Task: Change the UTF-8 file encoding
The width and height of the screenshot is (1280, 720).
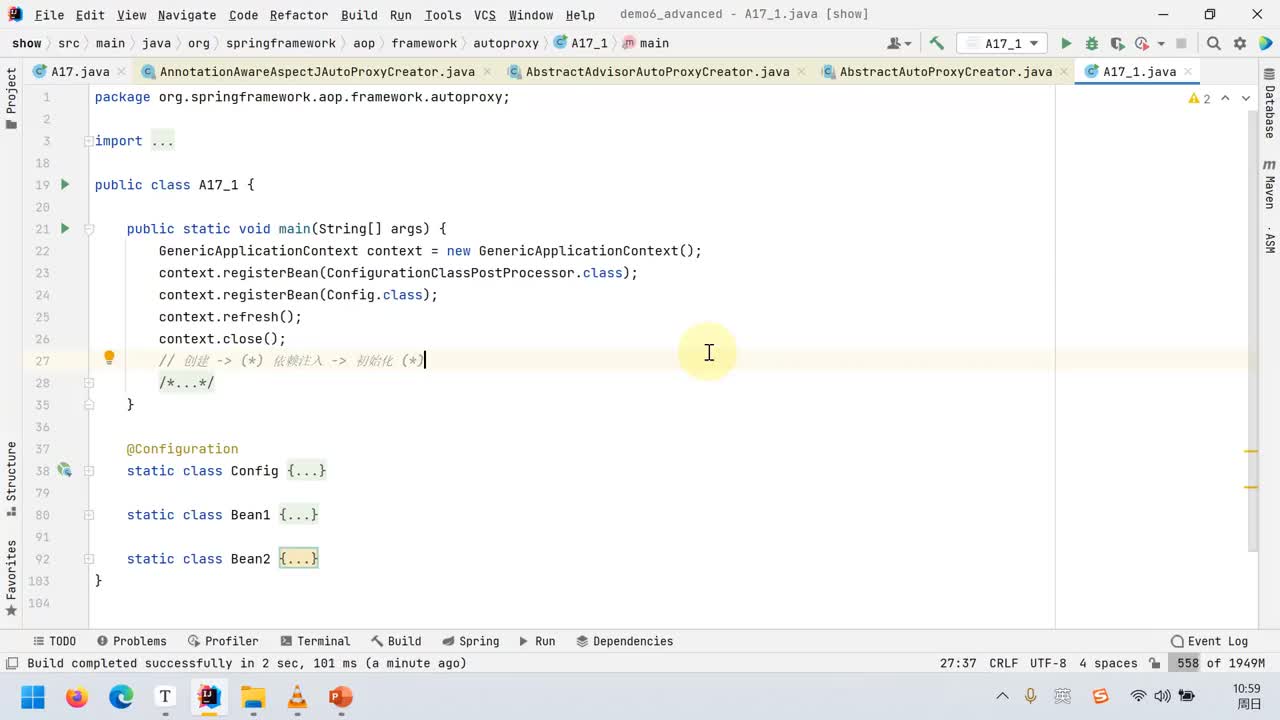Action: pyautogui.click(x=1048, y=663)
